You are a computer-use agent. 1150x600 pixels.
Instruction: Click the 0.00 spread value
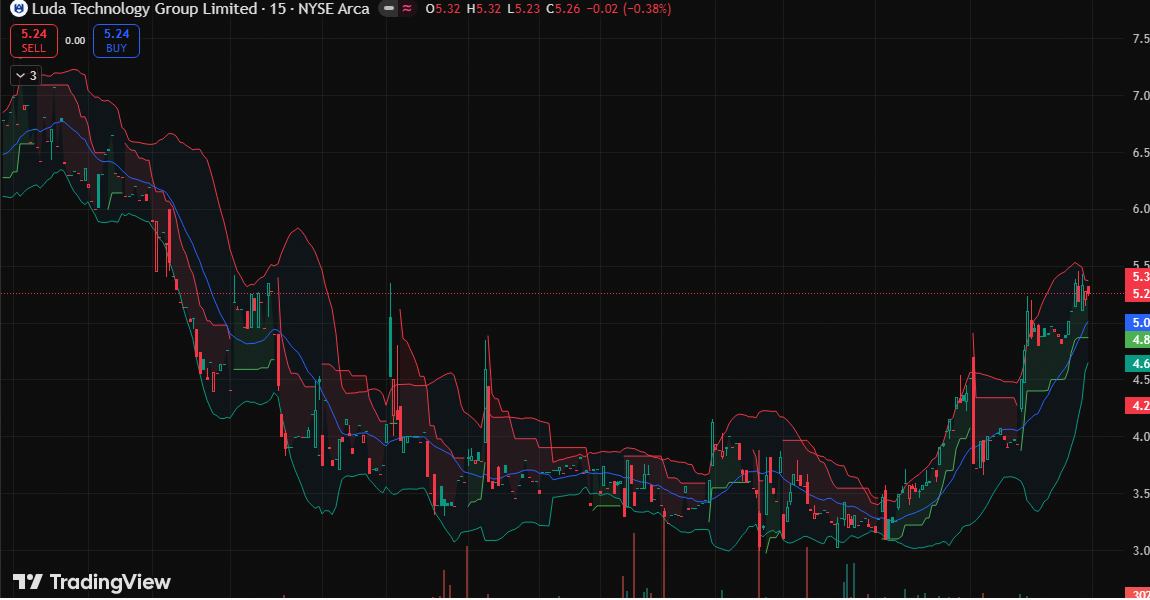point(75,41)
